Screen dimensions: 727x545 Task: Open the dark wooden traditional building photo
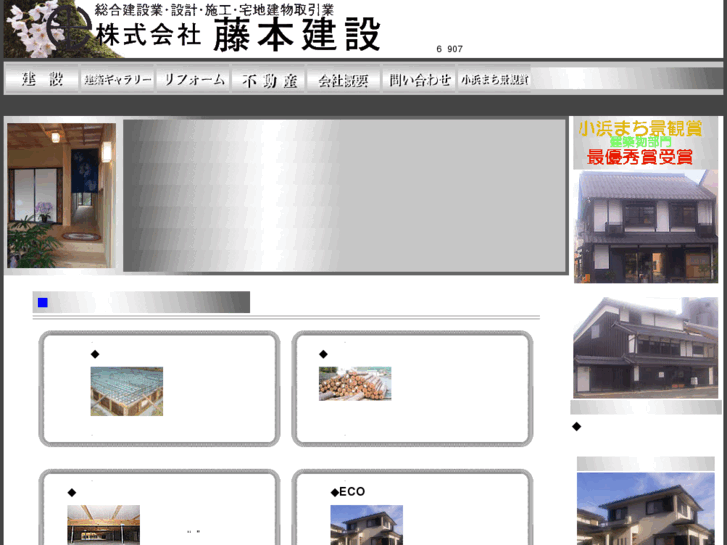click(x=645, y=348)
